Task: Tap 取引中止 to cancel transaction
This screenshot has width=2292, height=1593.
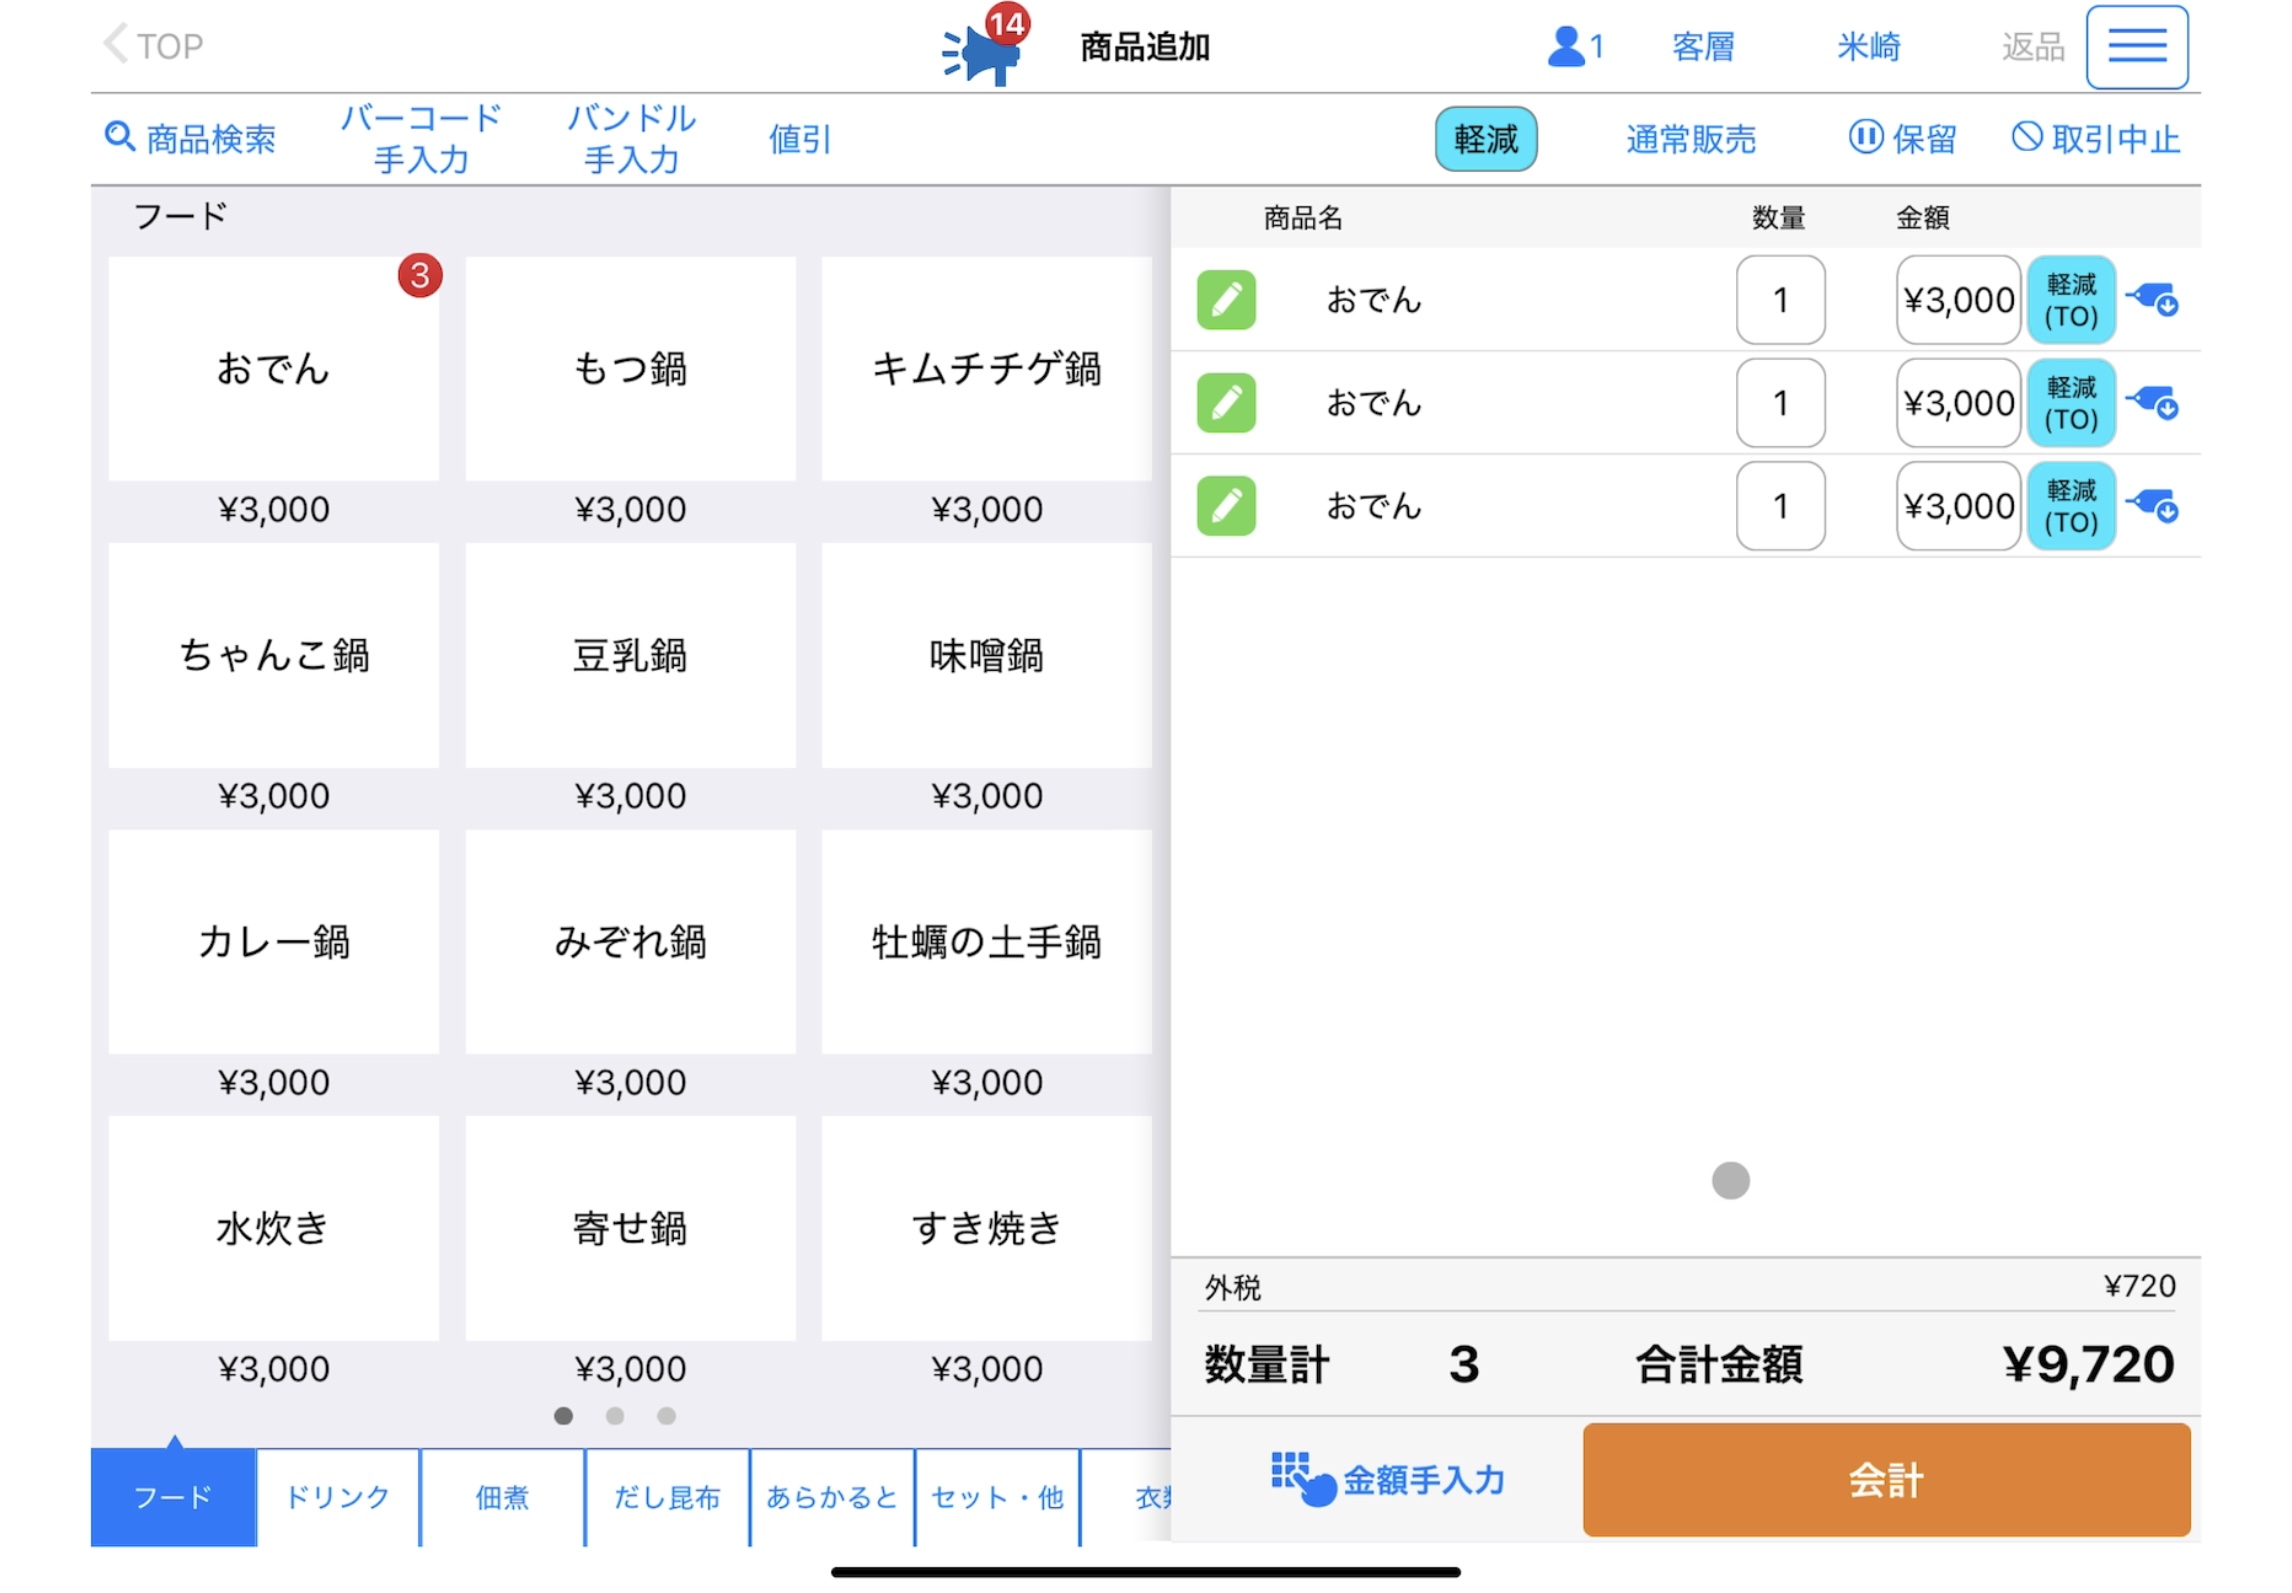Action: pyautogui.click(x=2094, y=139)
